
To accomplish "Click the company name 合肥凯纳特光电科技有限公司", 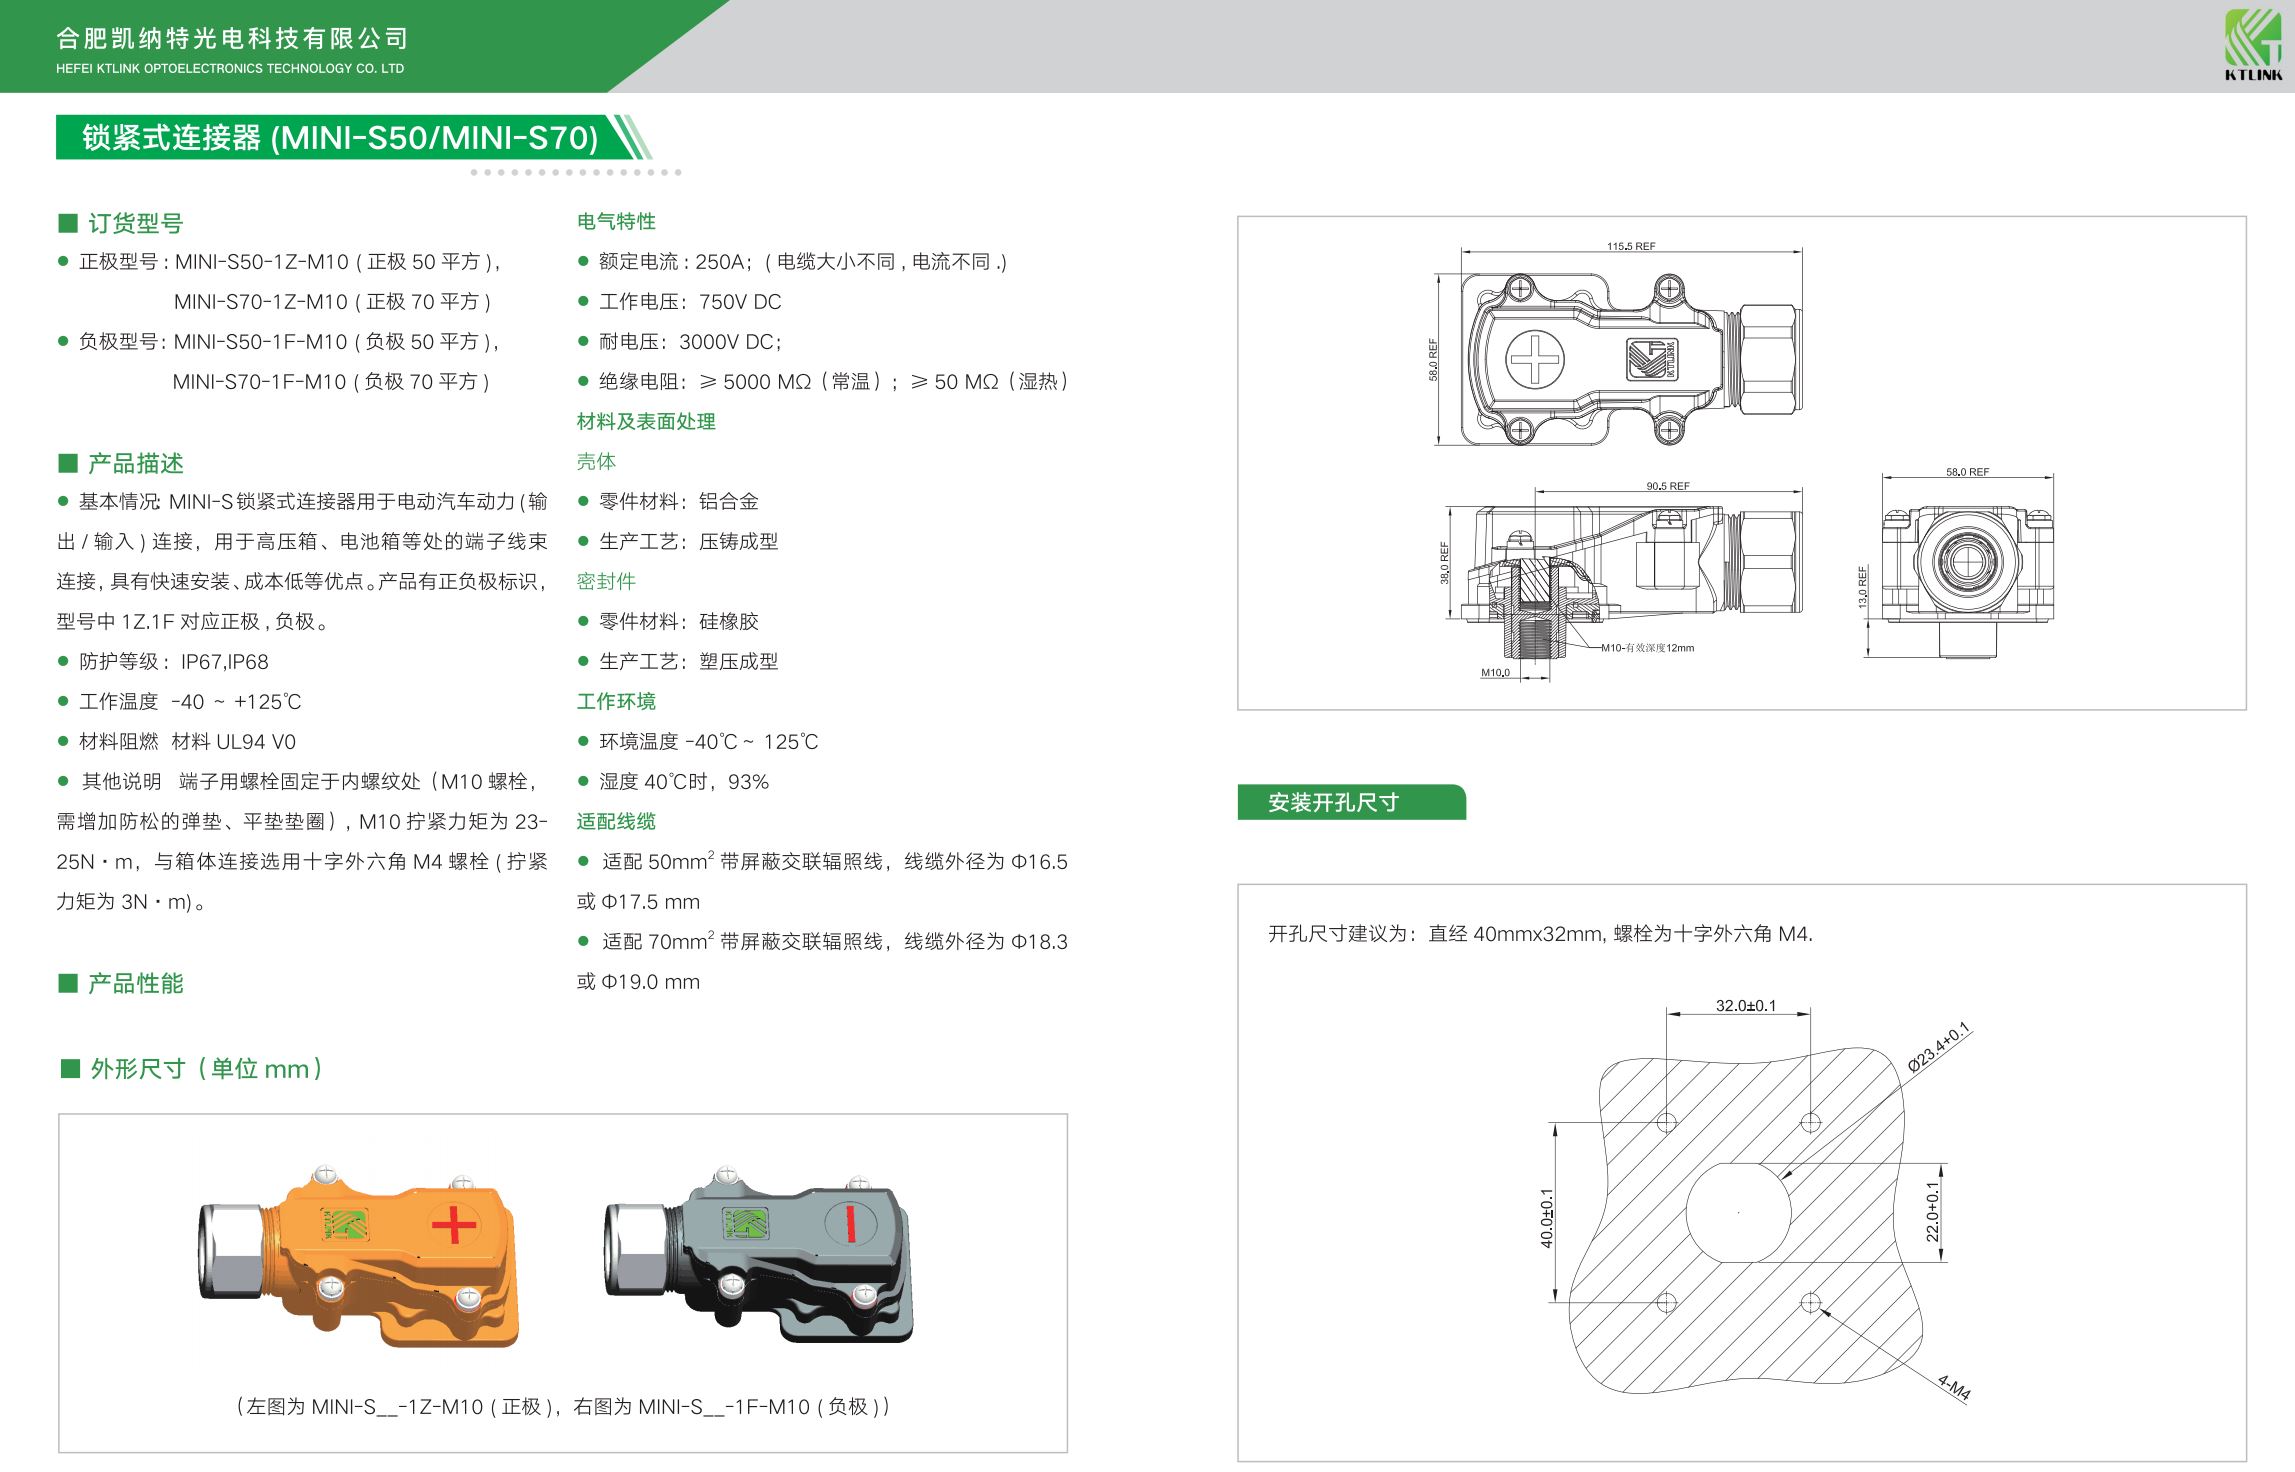I will tap(232, 38).
